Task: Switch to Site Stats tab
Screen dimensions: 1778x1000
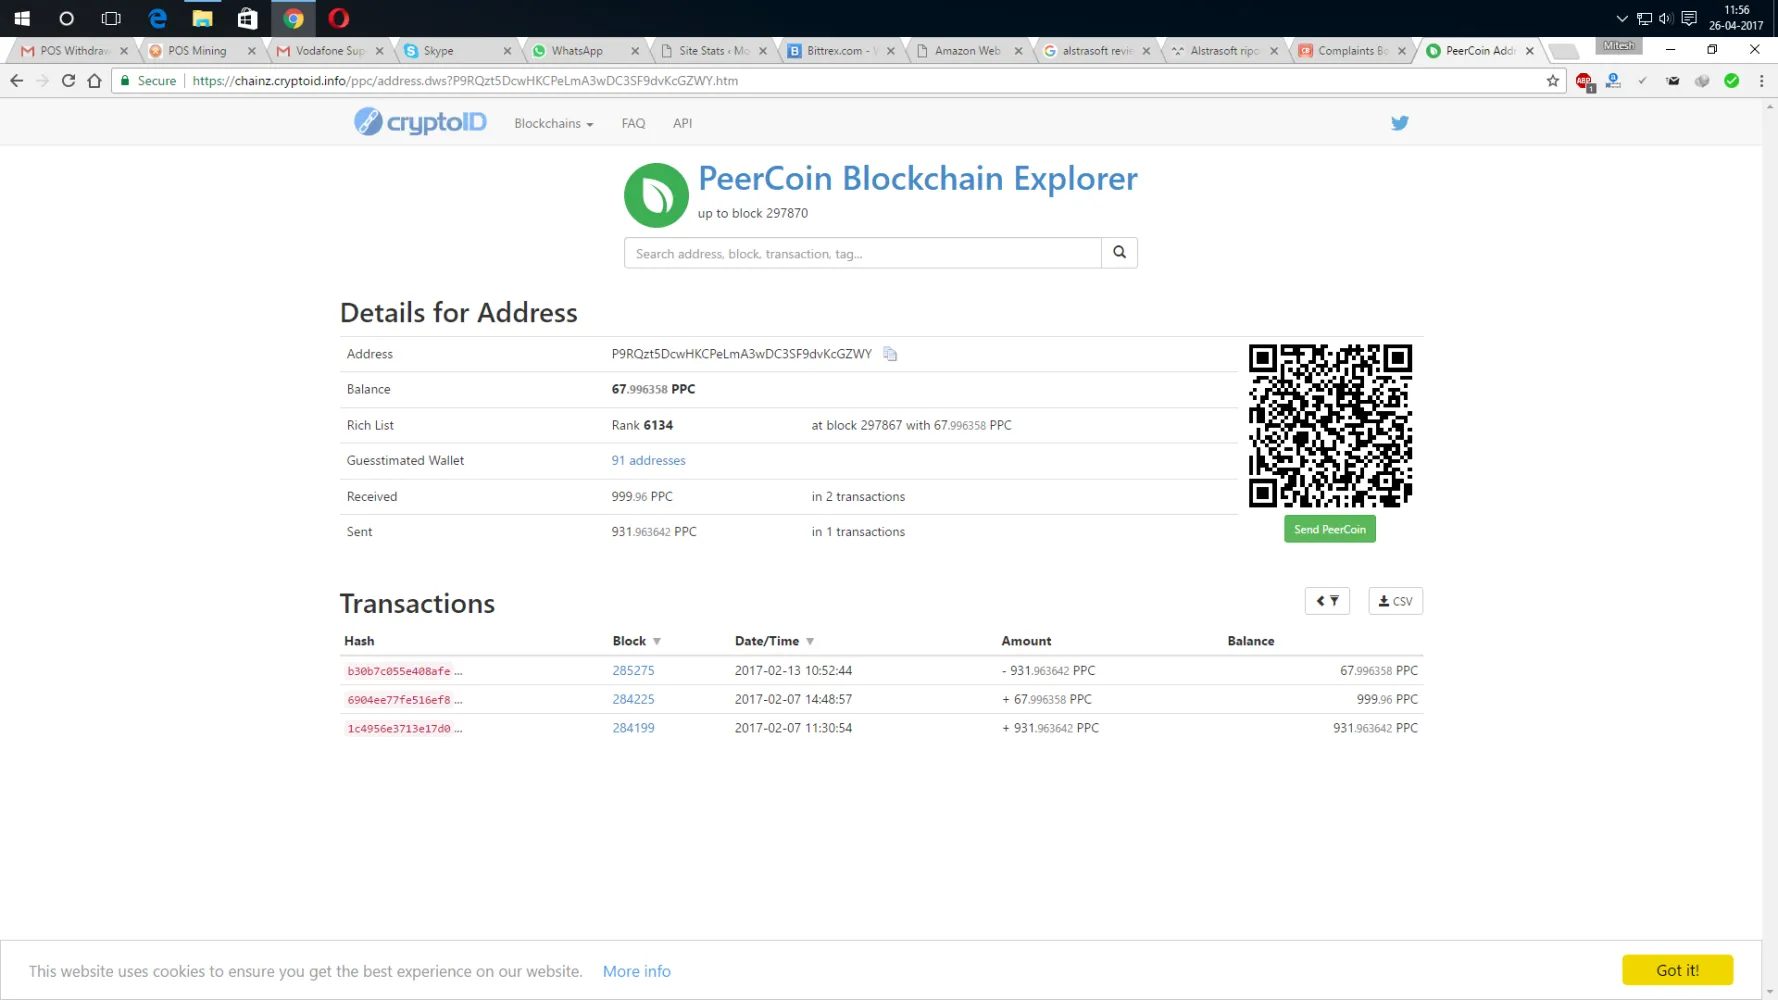Action: (x=711, y=50)
